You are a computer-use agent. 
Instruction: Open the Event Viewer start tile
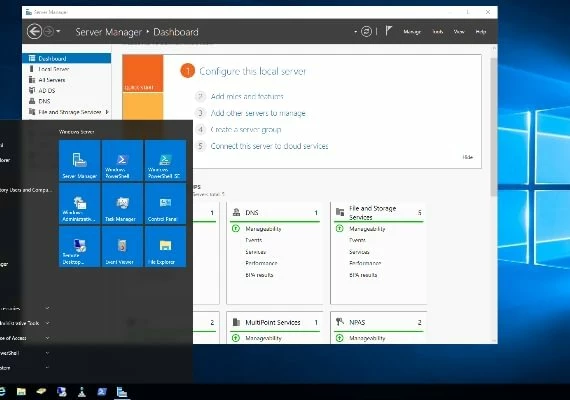pos(123,246)
